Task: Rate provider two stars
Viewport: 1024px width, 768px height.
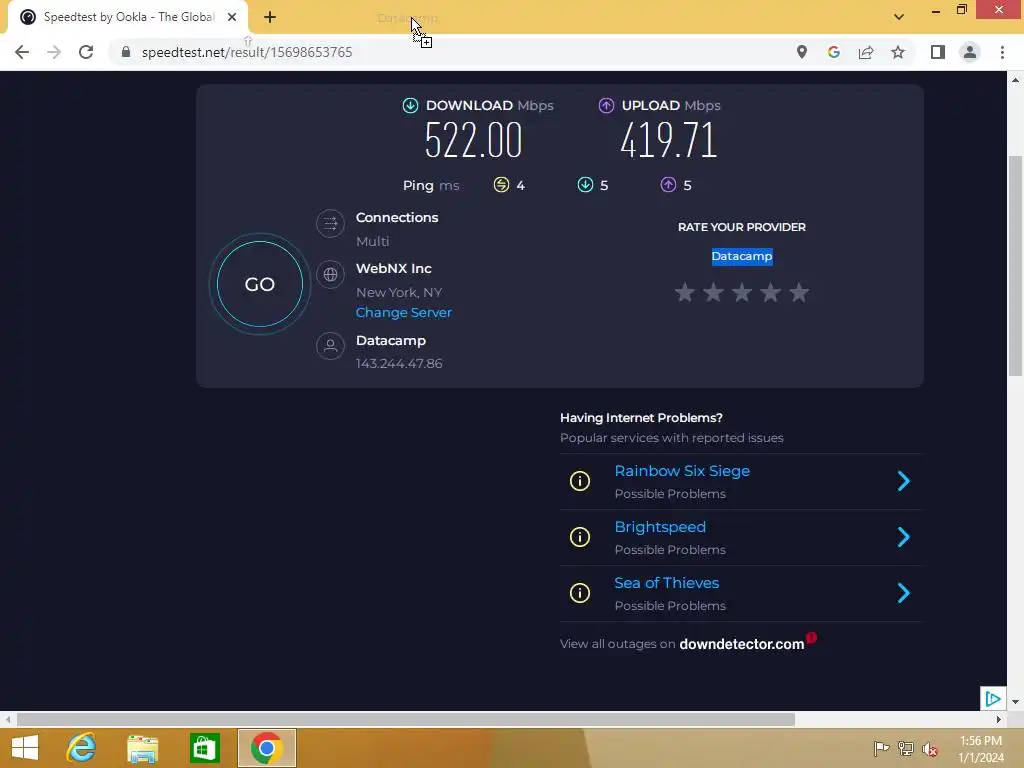Action: [713, 292]
